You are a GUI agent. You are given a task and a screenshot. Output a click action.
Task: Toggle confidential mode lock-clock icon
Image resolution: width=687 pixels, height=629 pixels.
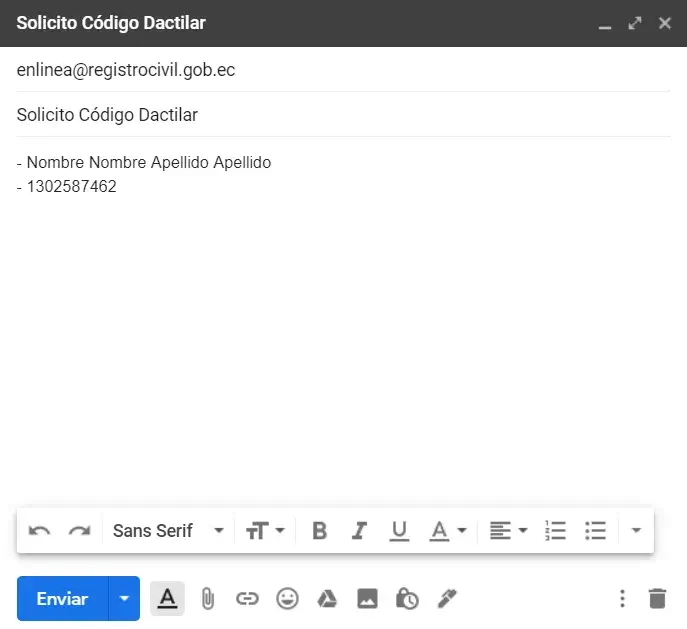(x=407, y=599)
